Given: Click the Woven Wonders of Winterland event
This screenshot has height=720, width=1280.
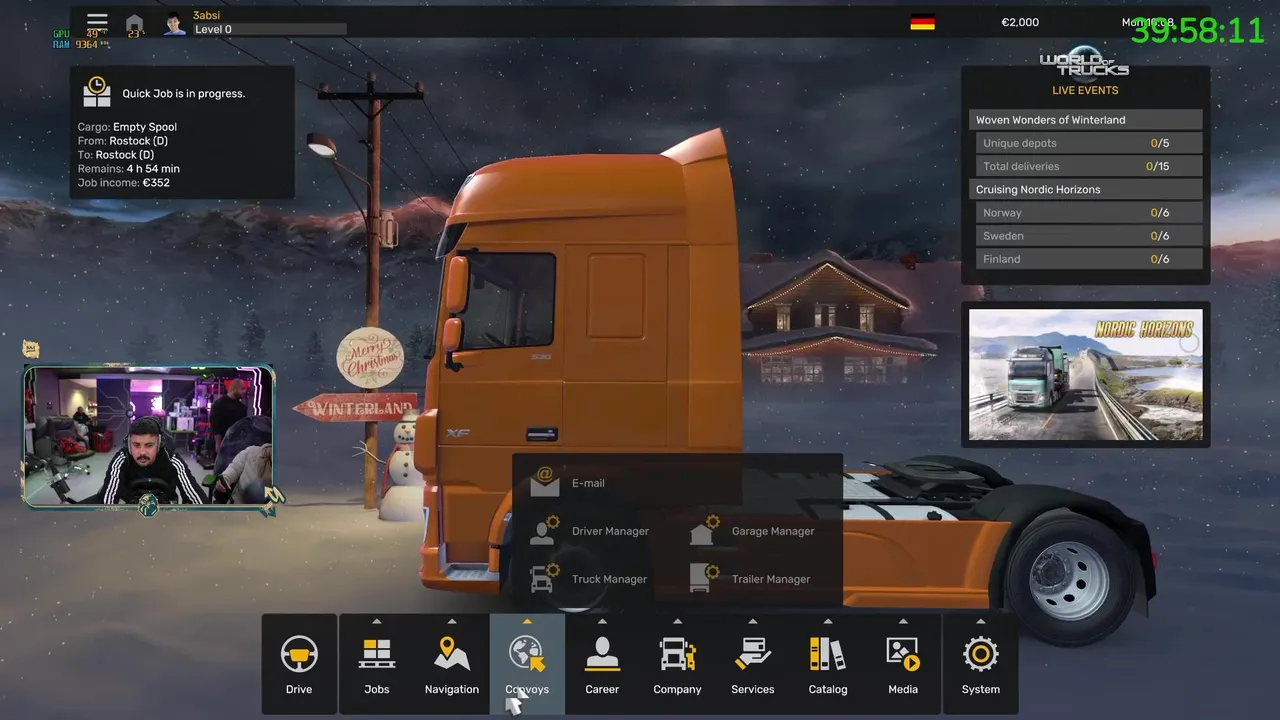Looking at the screenshot, I should (x=1086, y=120).
